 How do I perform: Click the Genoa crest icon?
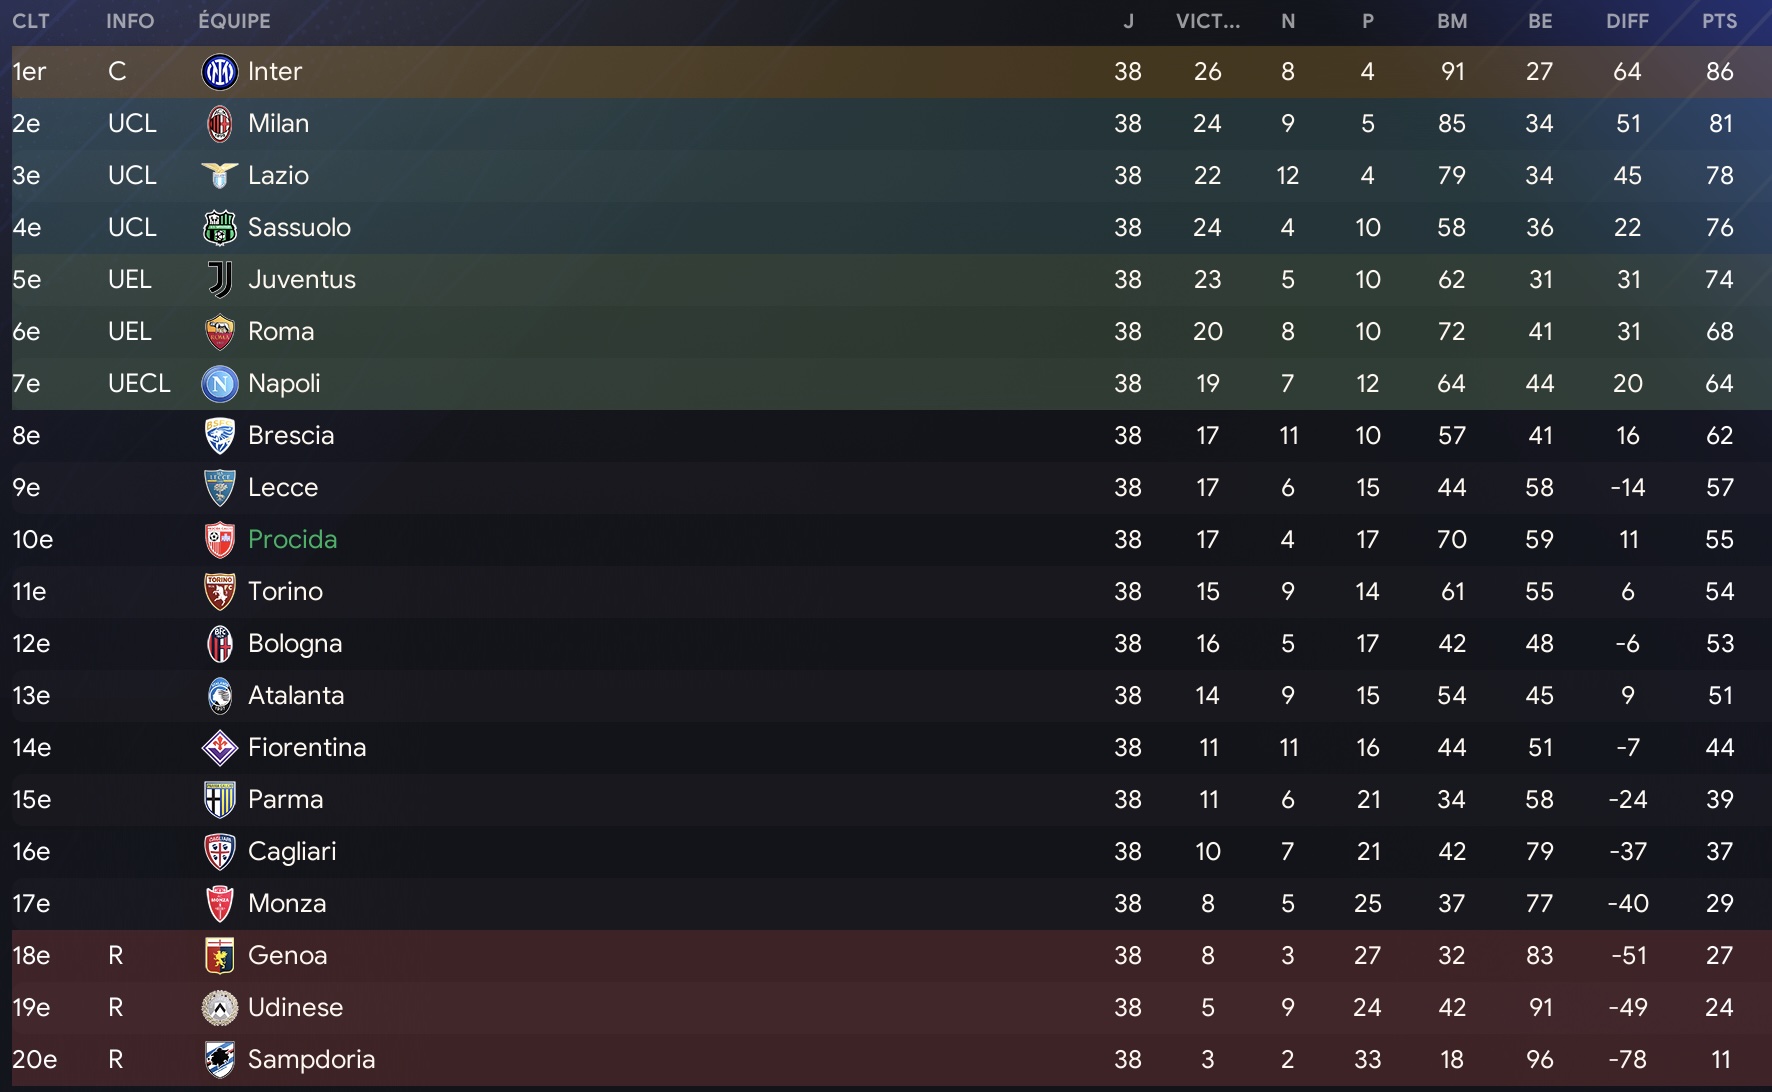[220, 956]
